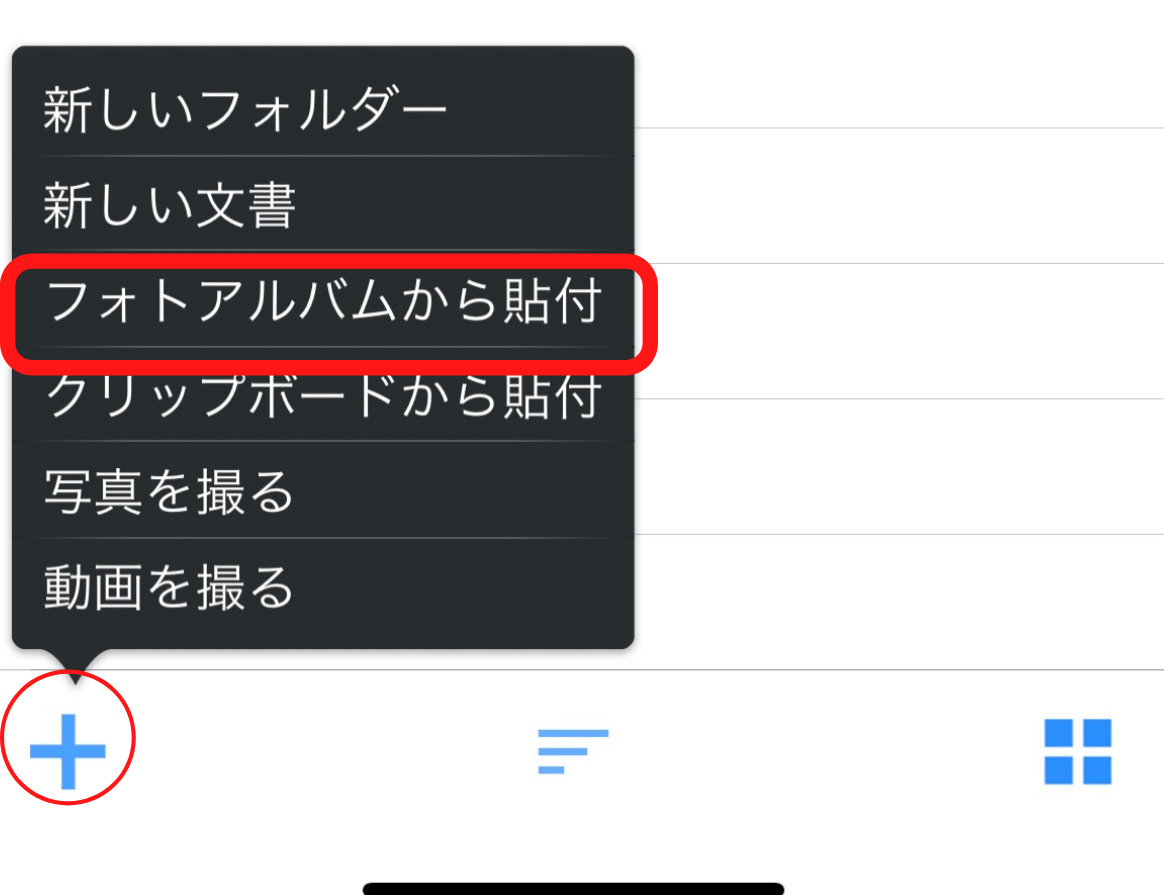Tap empty list row right of 写真を撮る
This screenshot has height=895, width=1164.
click(899, 467)
